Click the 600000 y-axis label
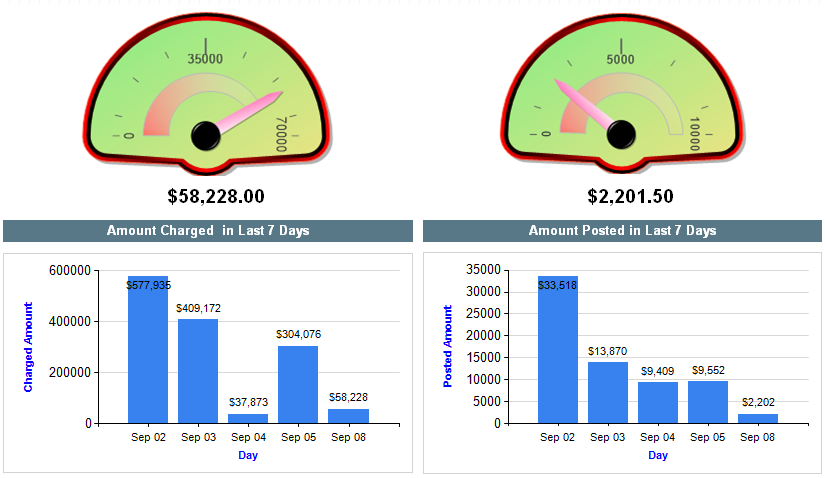This screenshot has height=478, width=826. [x=70, y=271]
